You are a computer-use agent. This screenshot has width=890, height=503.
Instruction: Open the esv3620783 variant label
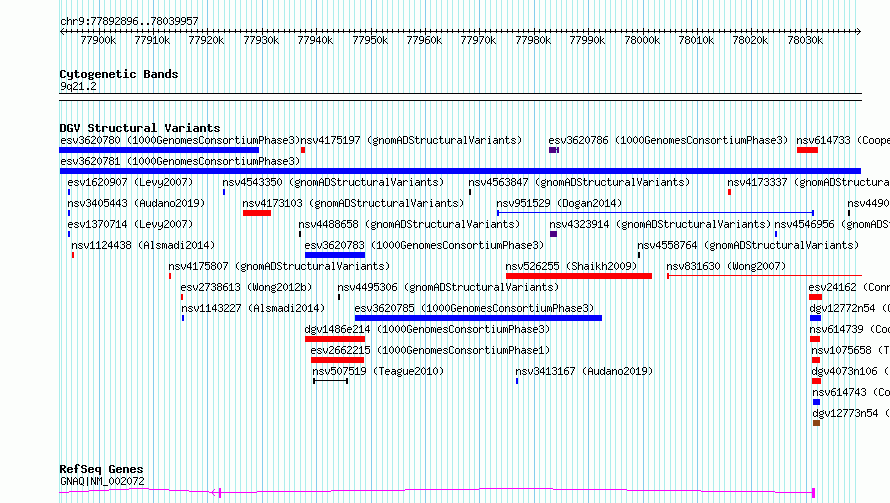pos(424,245)
